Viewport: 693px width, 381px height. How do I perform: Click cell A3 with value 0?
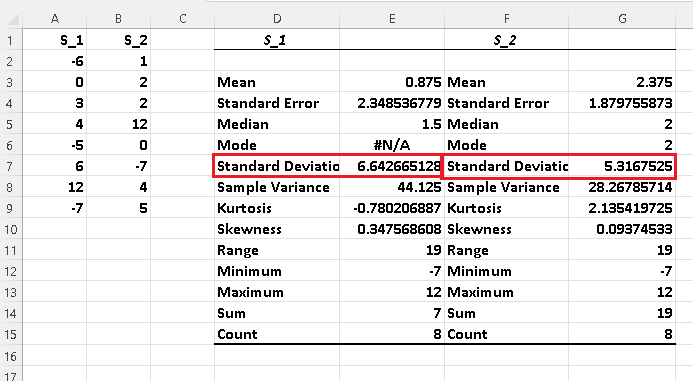[x=55, y=82]
